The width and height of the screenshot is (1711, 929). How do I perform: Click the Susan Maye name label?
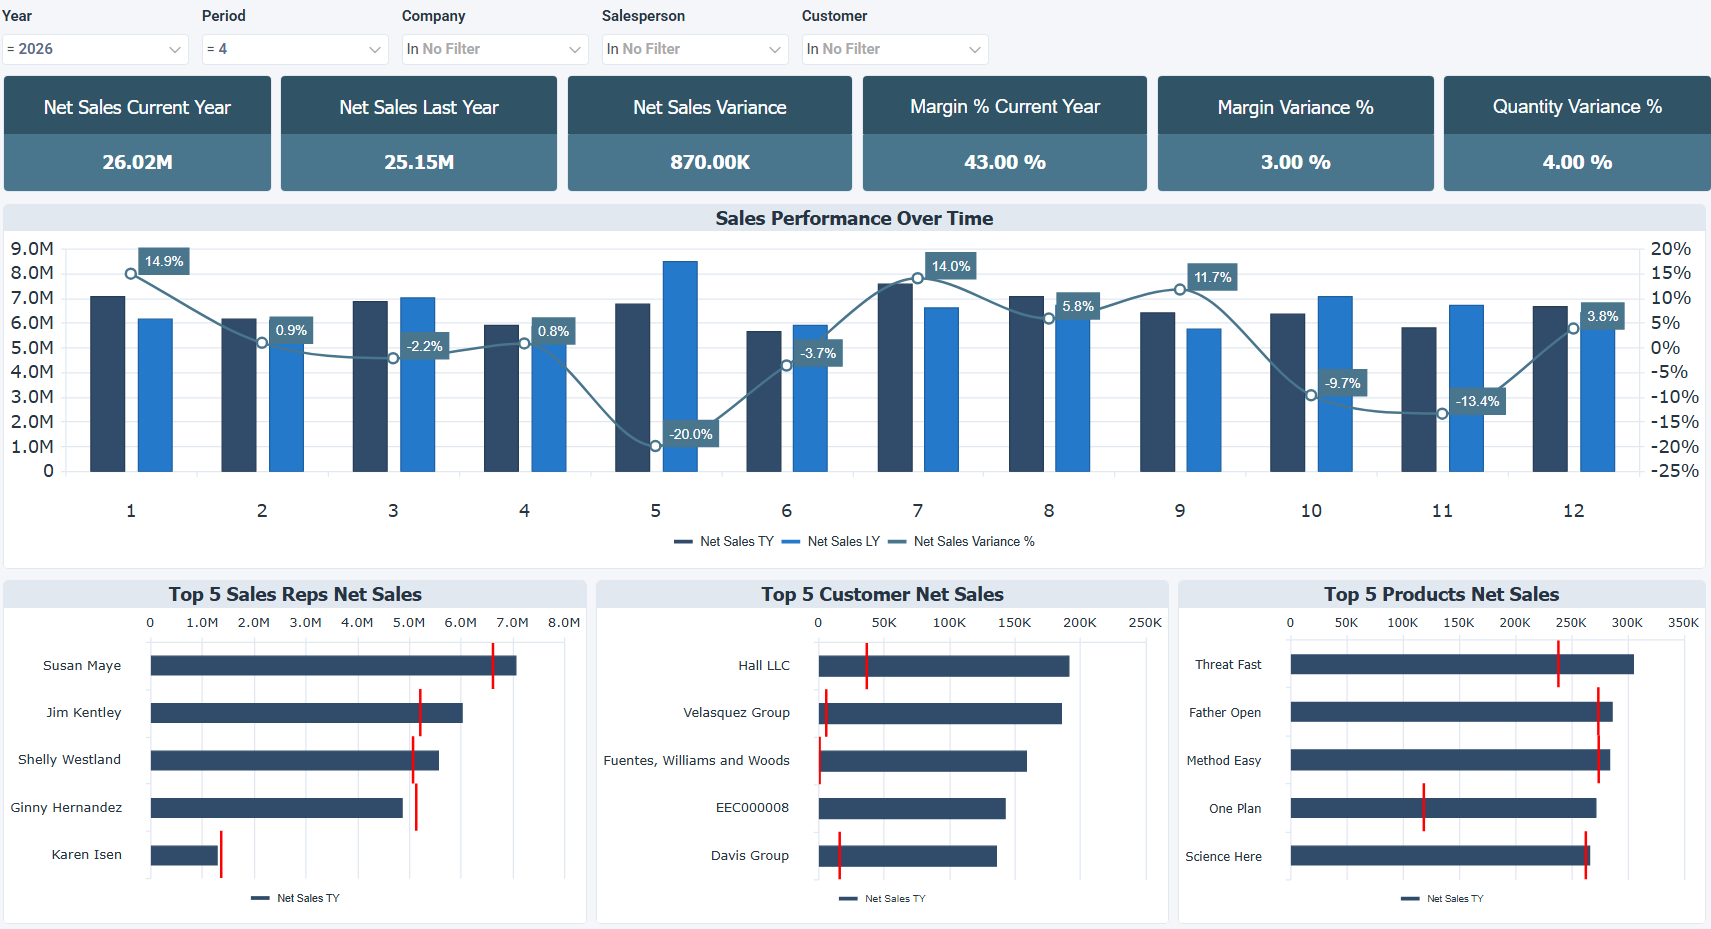pyautogui.click(x=82, y=665)
